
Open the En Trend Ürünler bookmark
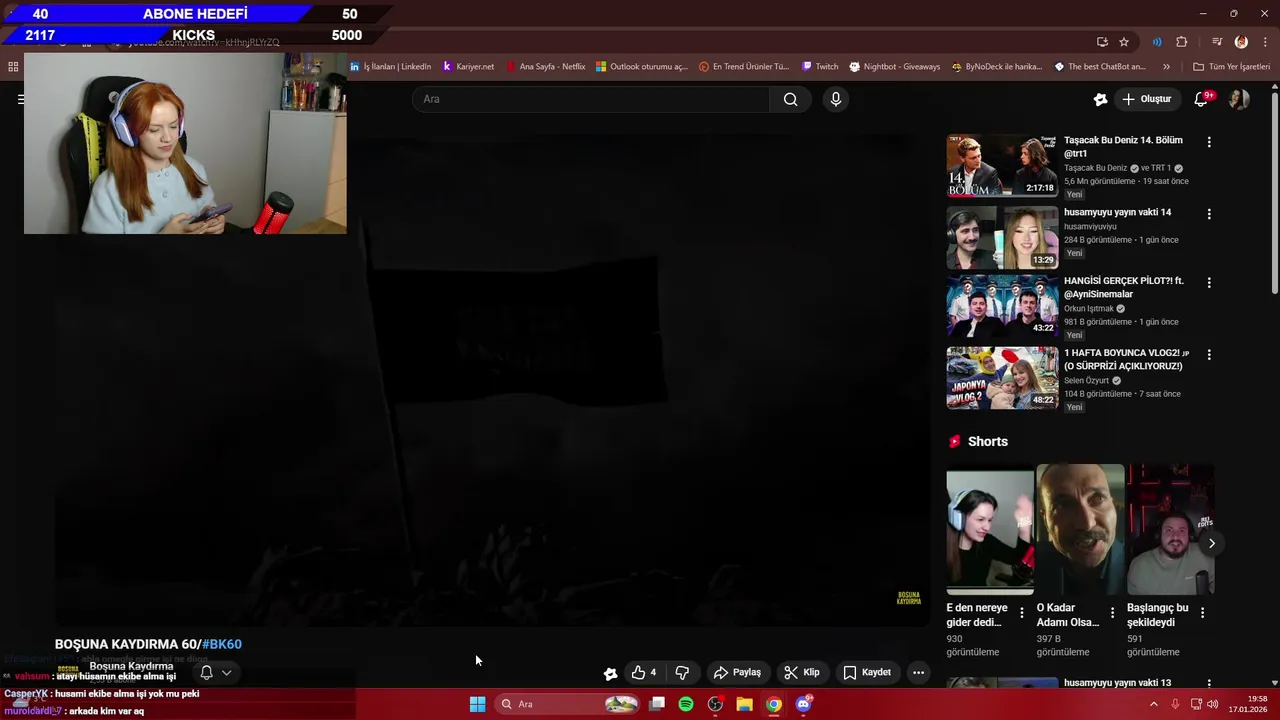pyautogui.click(x=744, y=67)
